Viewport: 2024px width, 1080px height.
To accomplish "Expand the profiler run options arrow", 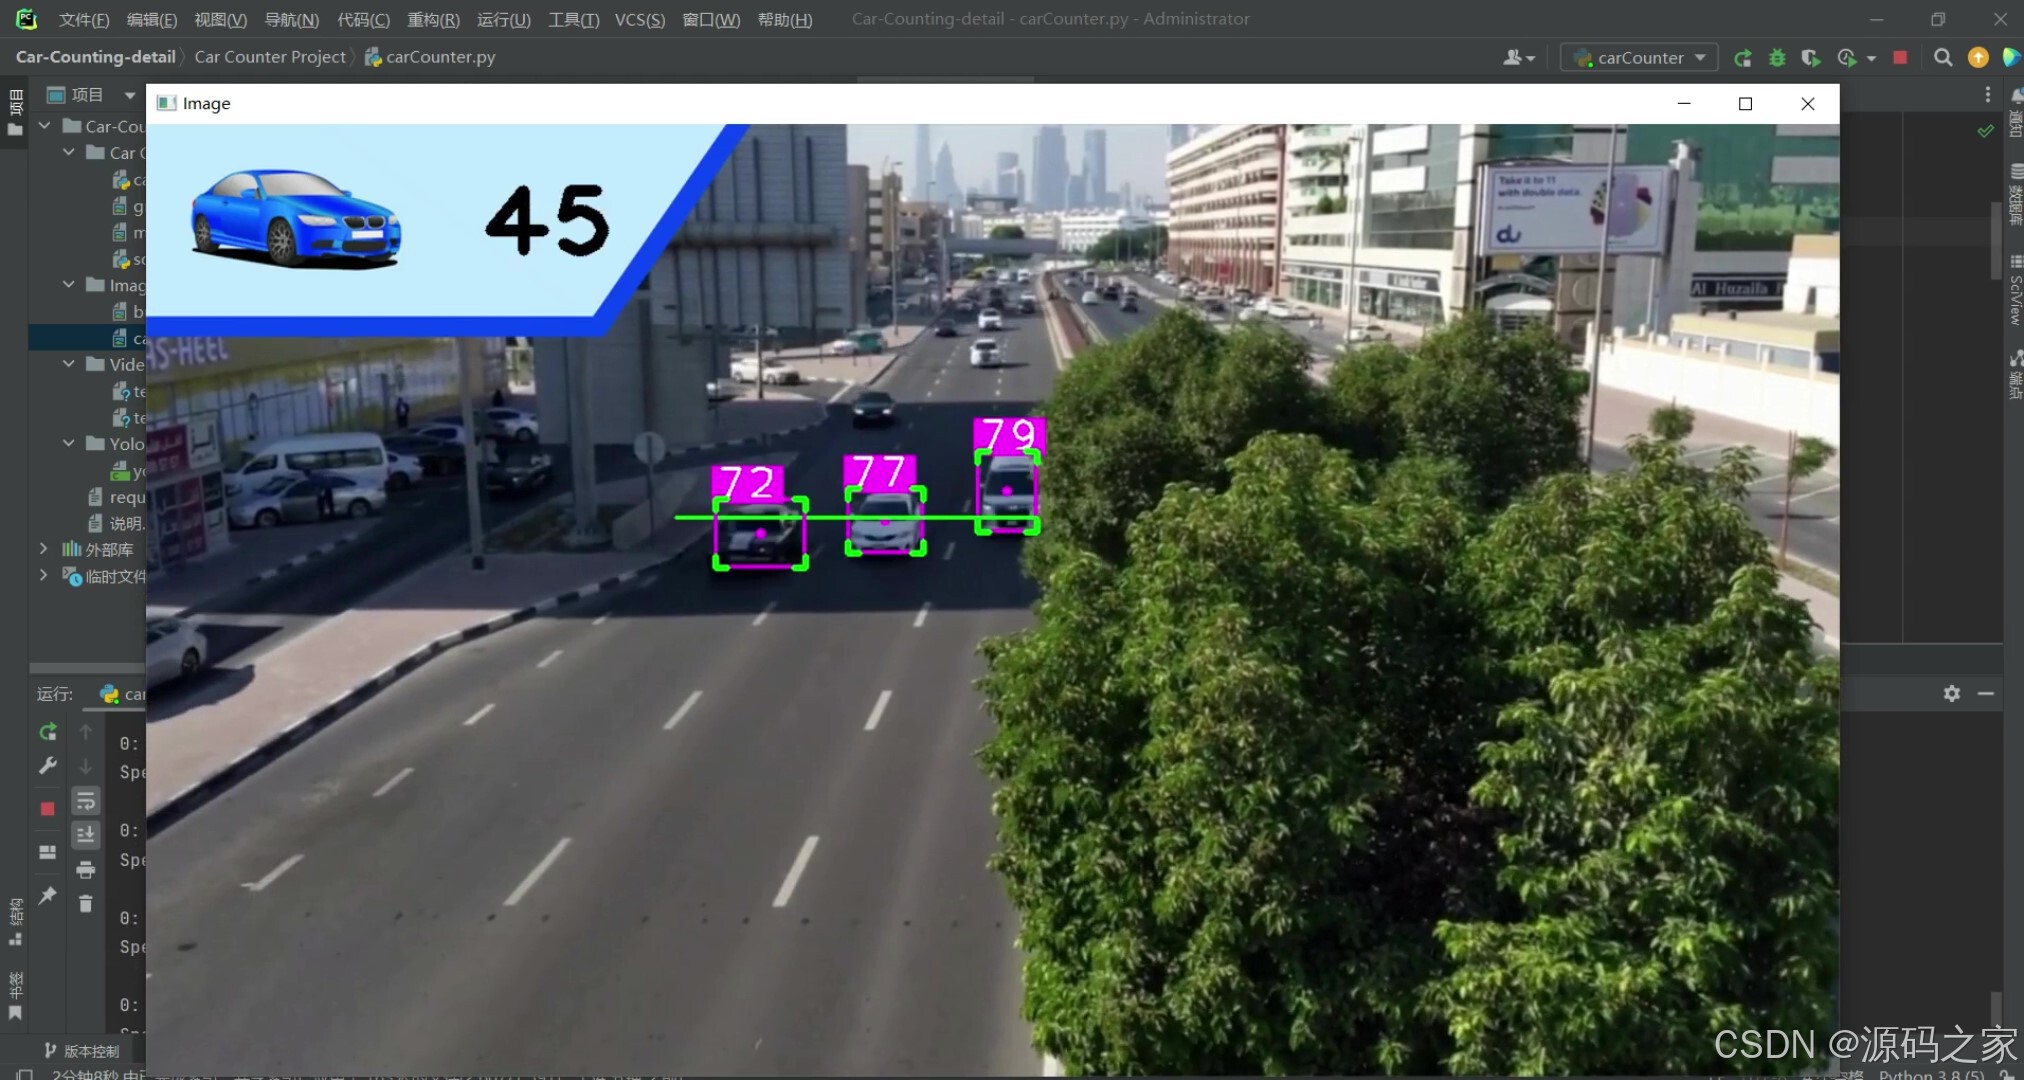I will [x=1871, y=58].
